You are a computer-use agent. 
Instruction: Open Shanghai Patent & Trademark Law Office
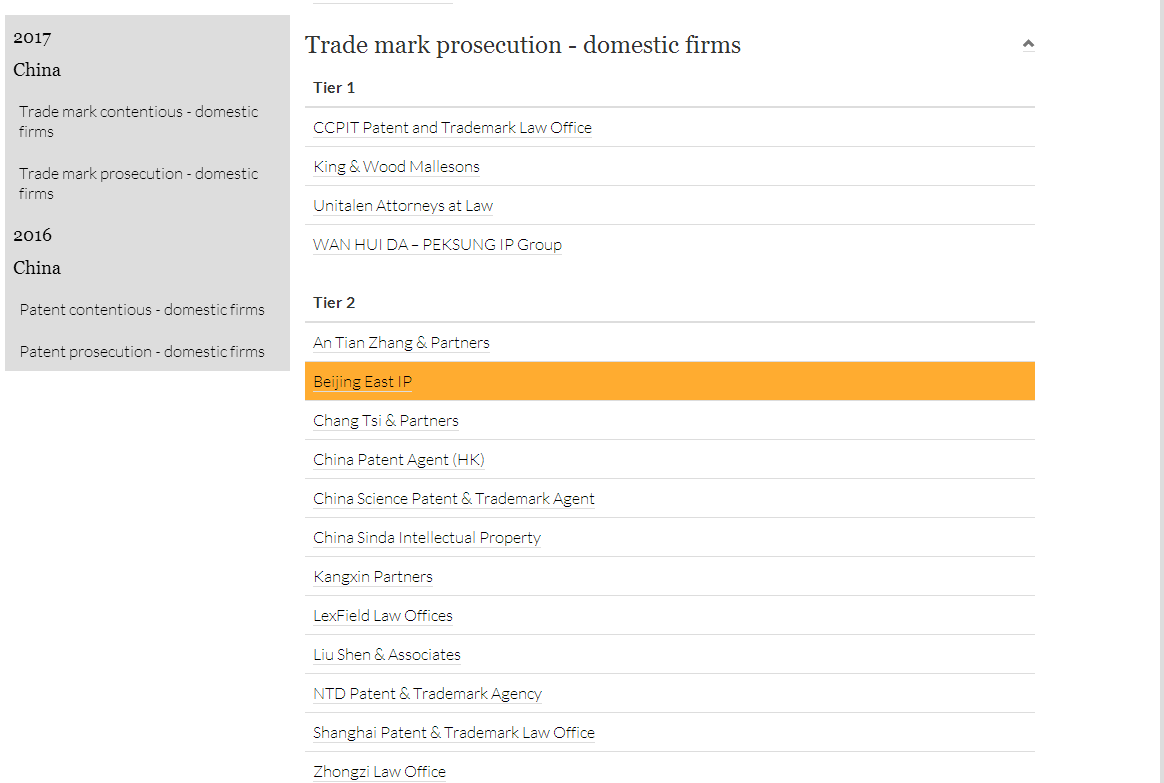click(454, 733)
